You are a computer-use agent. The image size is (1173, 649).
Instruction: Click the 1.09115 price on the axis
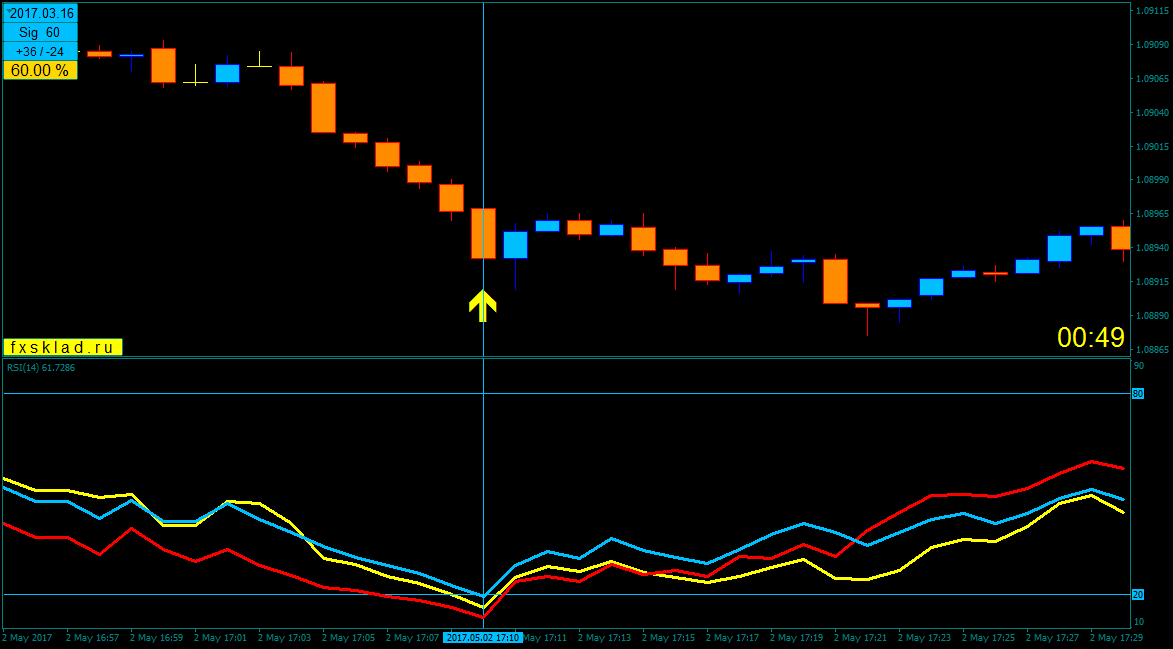(x=1150, y=11)
